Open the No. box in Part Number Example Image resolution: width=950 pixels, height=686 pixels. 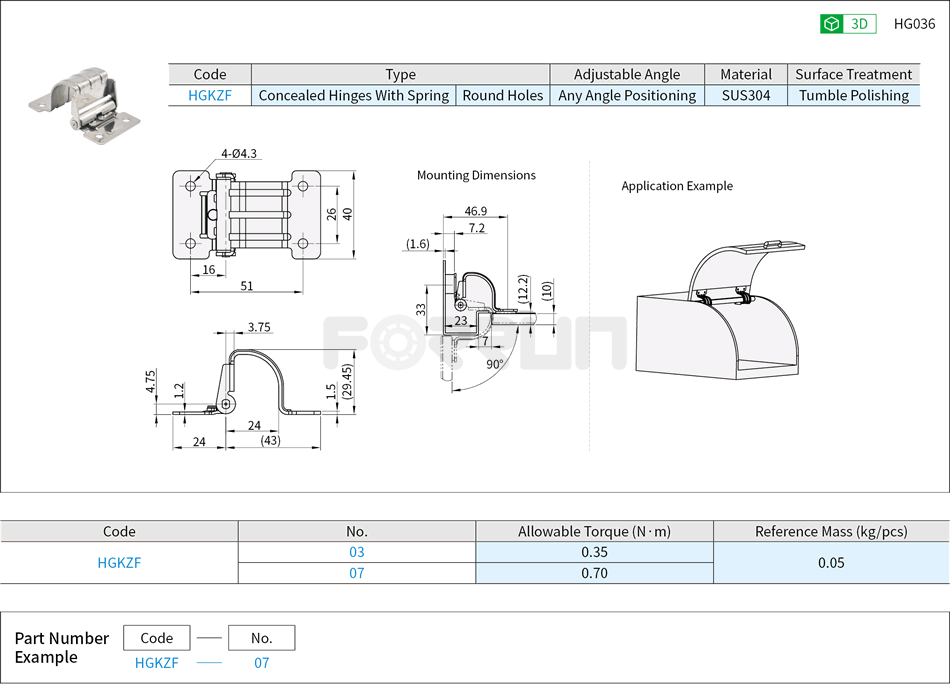point(262,637)
